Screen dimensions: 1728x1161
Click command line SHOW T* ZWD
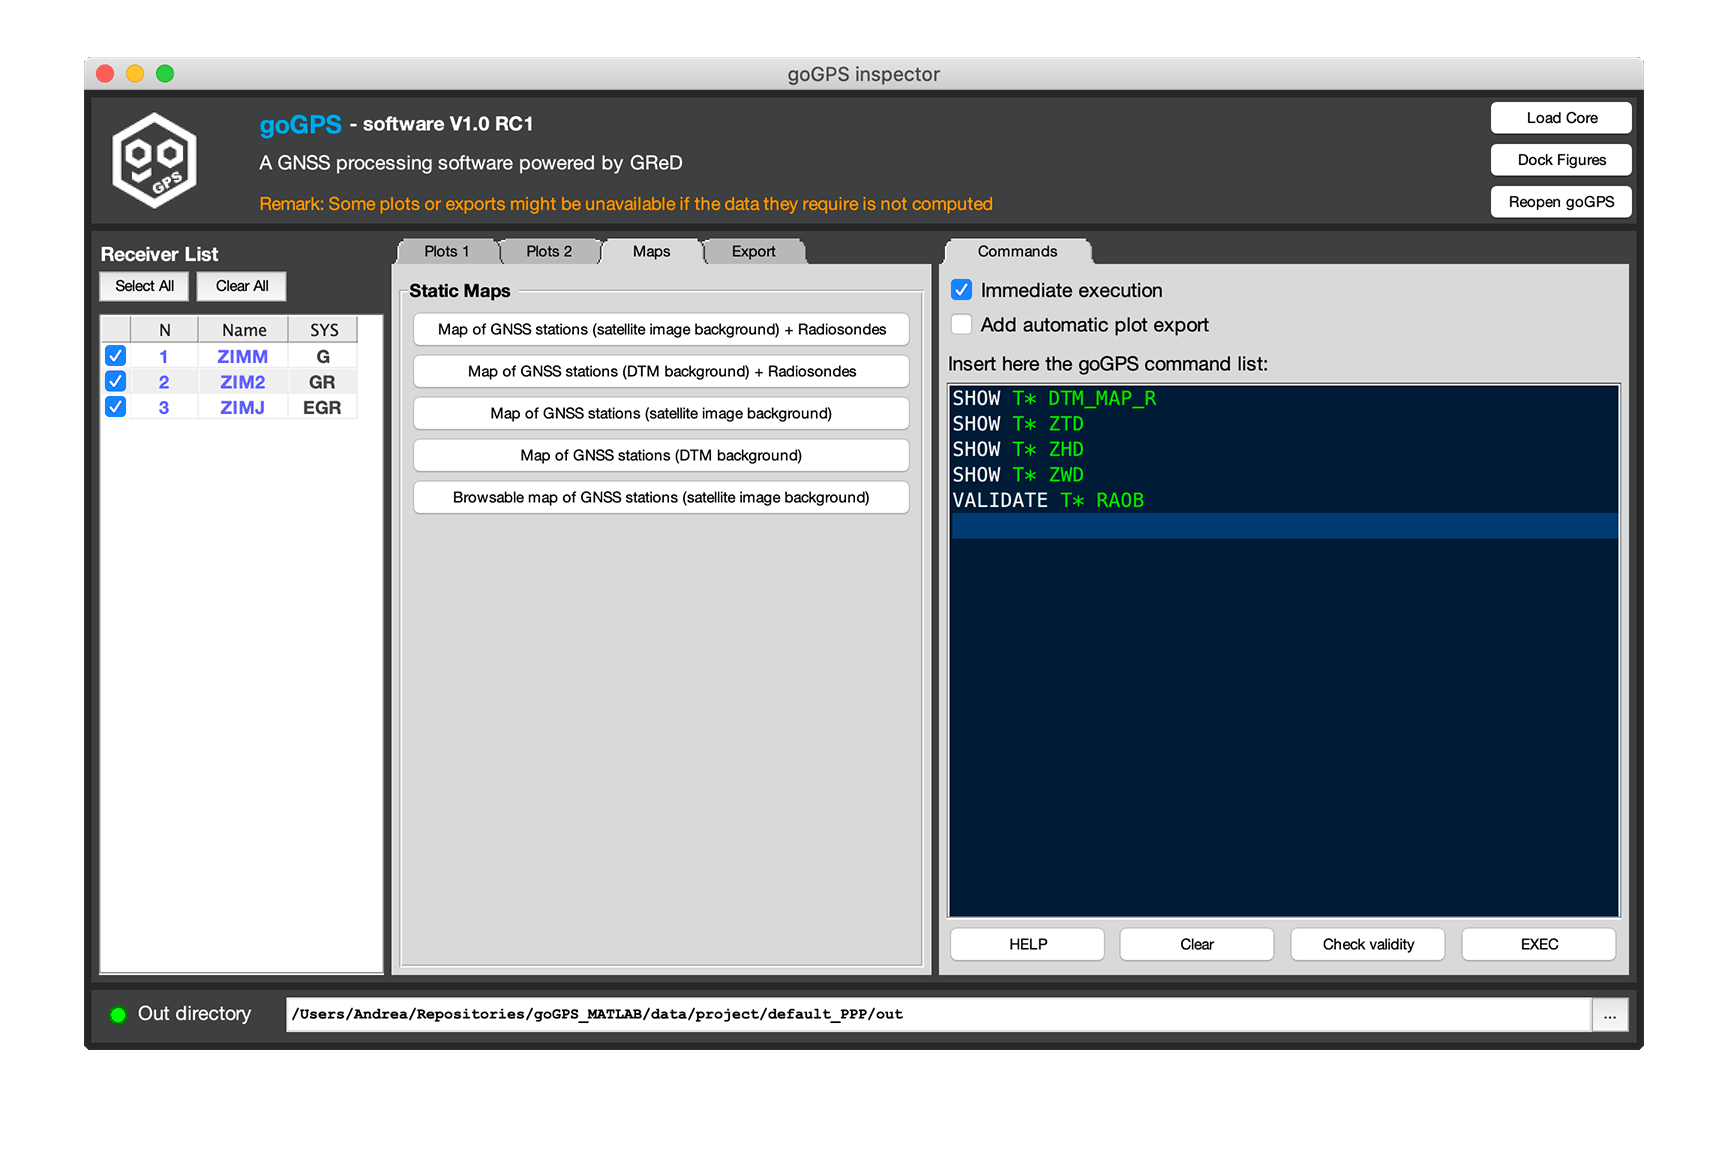[x=1018, y=475]
